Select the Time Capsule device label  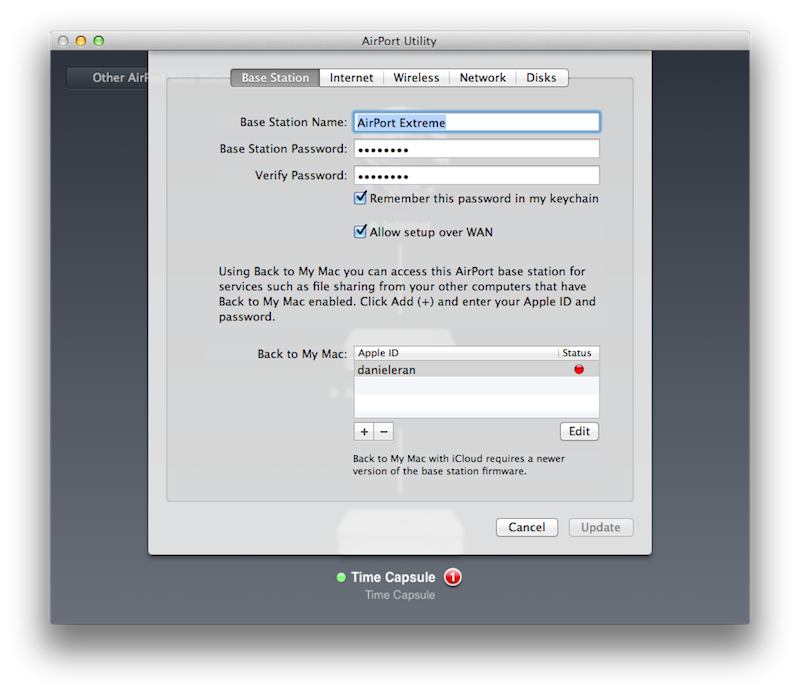click(x=393, y=577)
